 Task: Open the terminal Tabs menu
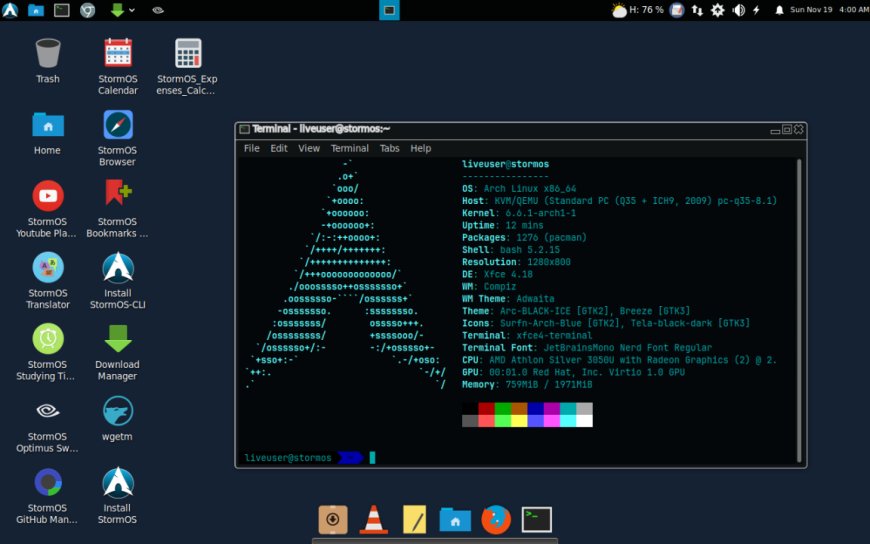pos(390,148)
